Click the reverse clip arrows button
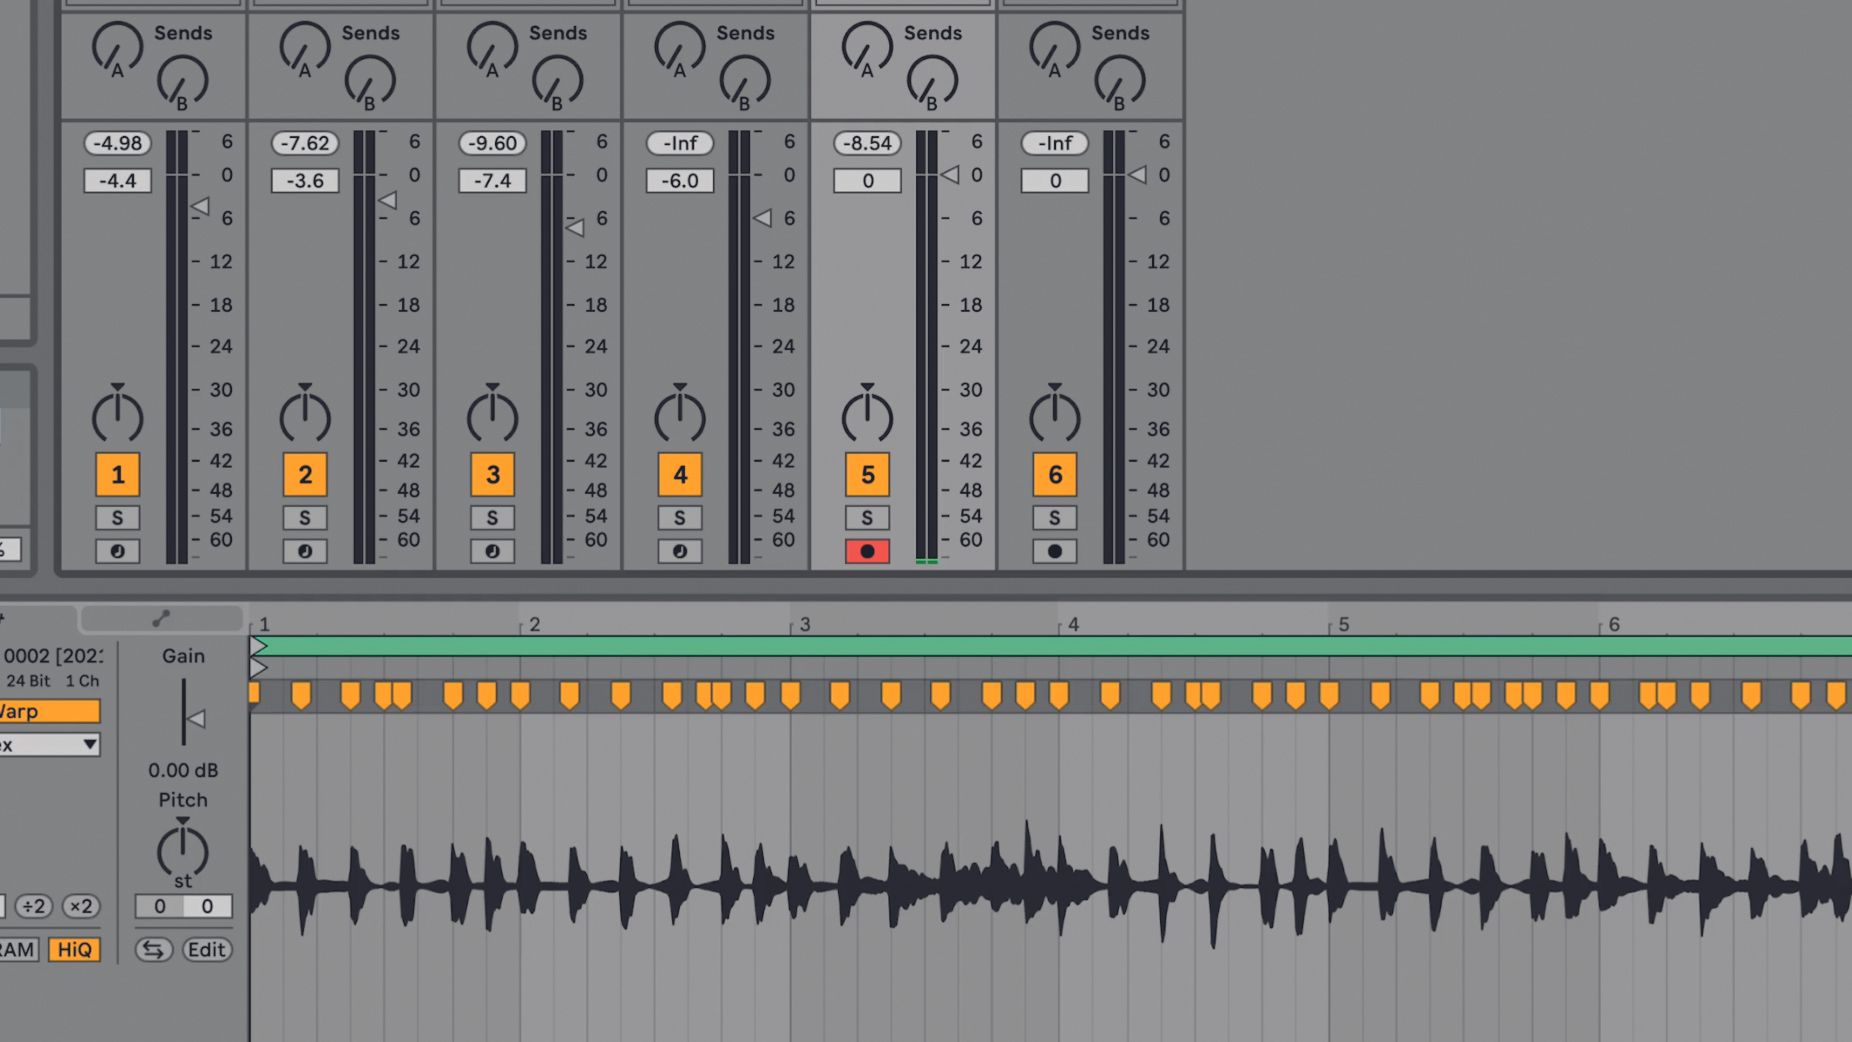This screenshot has width=1852, height=1042. (x=153, y=949)
